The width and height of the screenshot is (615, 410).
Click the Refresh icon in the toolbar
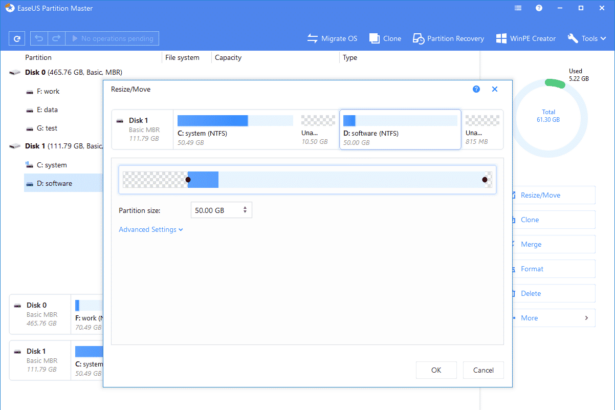click(17, 39)
